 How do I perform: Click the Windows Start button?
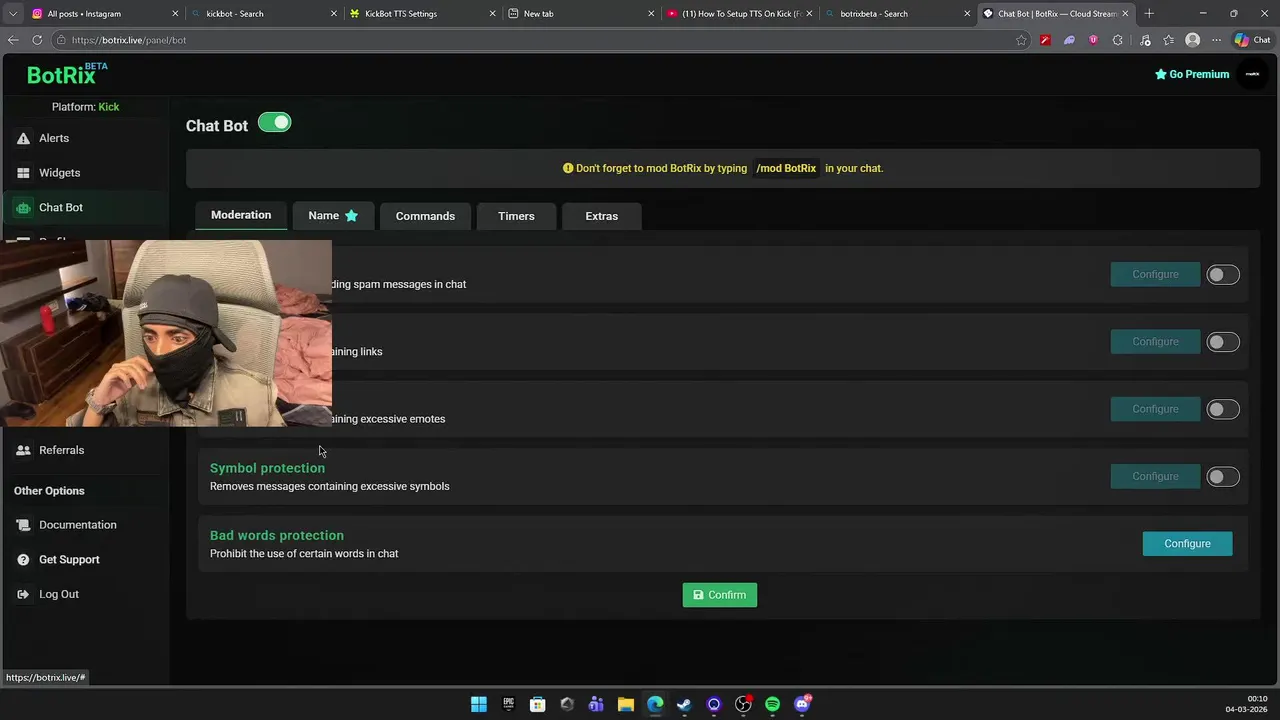click(x=479, y=704)
